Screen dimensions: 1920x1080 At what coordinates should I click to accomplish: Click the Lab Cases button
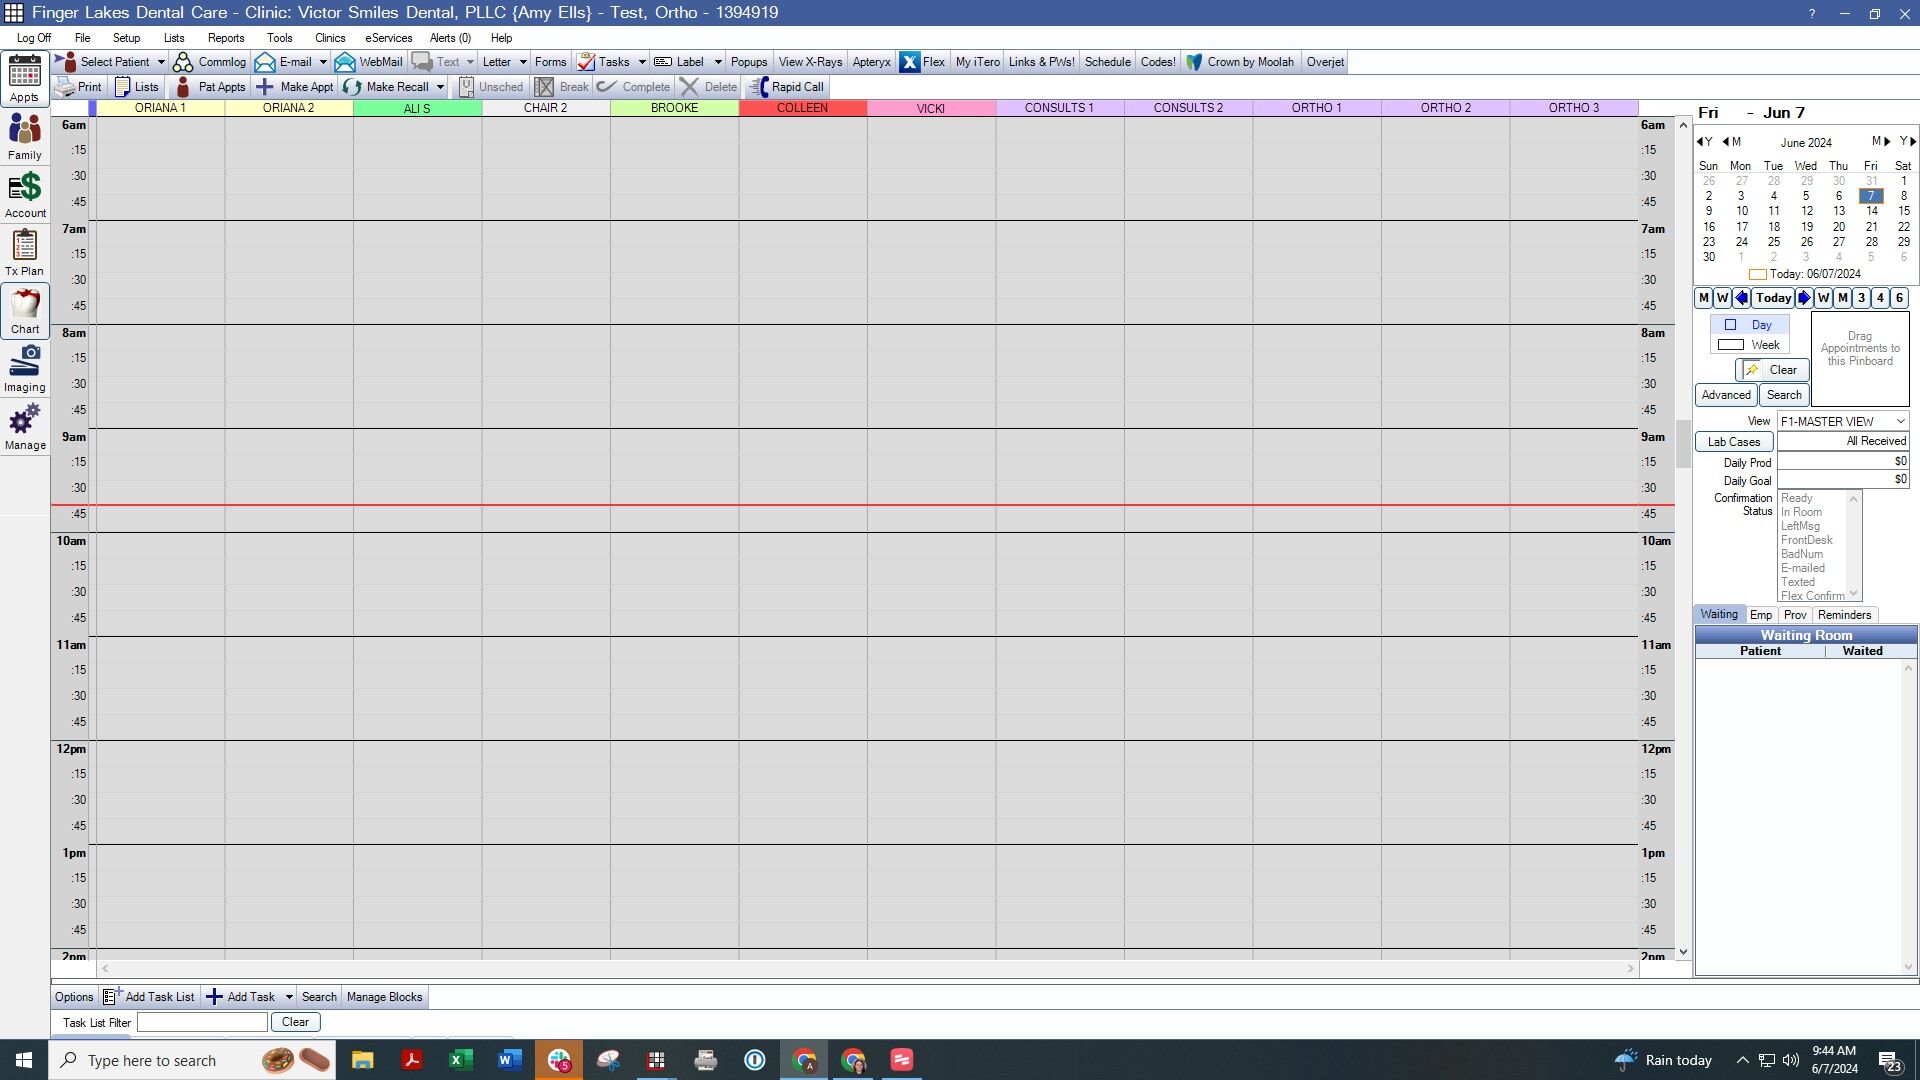click(1734, 442)
